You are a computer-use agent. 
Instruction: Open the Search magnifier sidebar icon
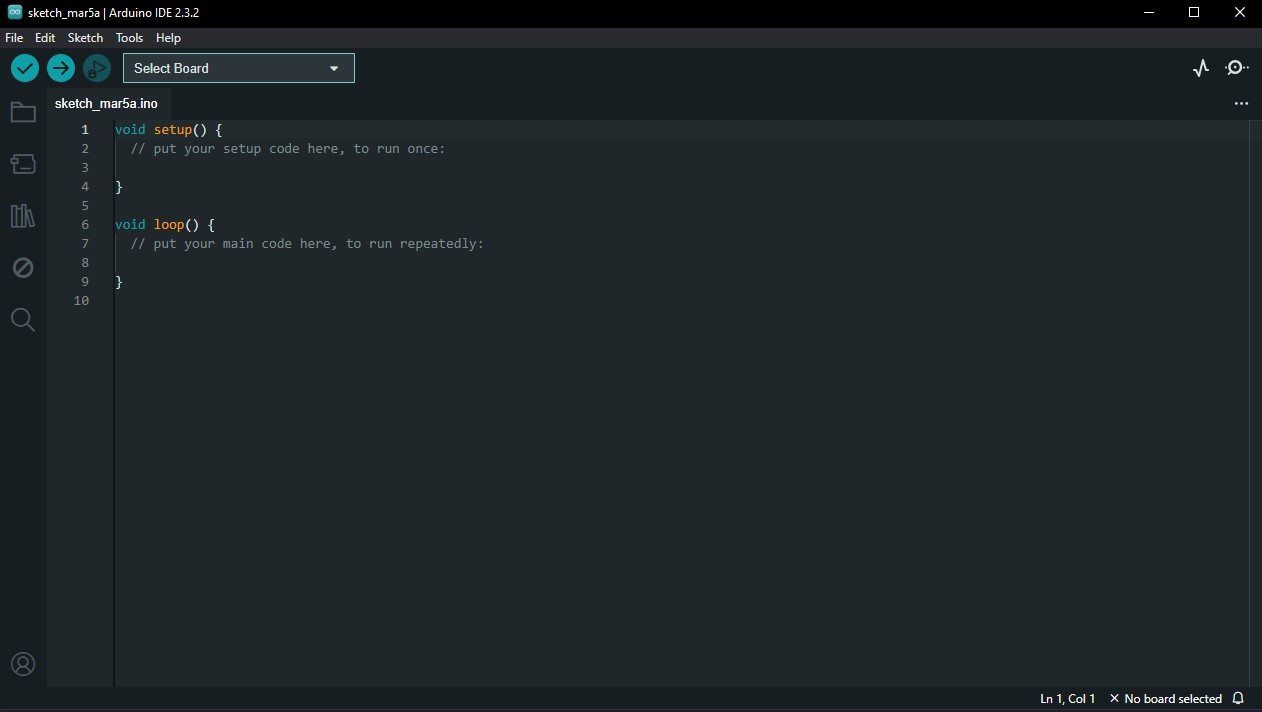pyautogui.click(x=23, y=320)
